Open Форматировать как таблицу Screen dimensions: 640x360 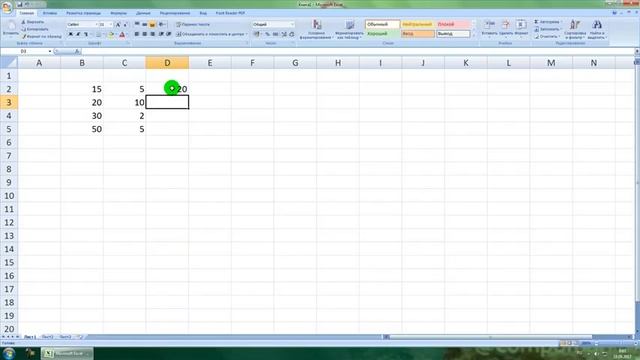(349, 29)
